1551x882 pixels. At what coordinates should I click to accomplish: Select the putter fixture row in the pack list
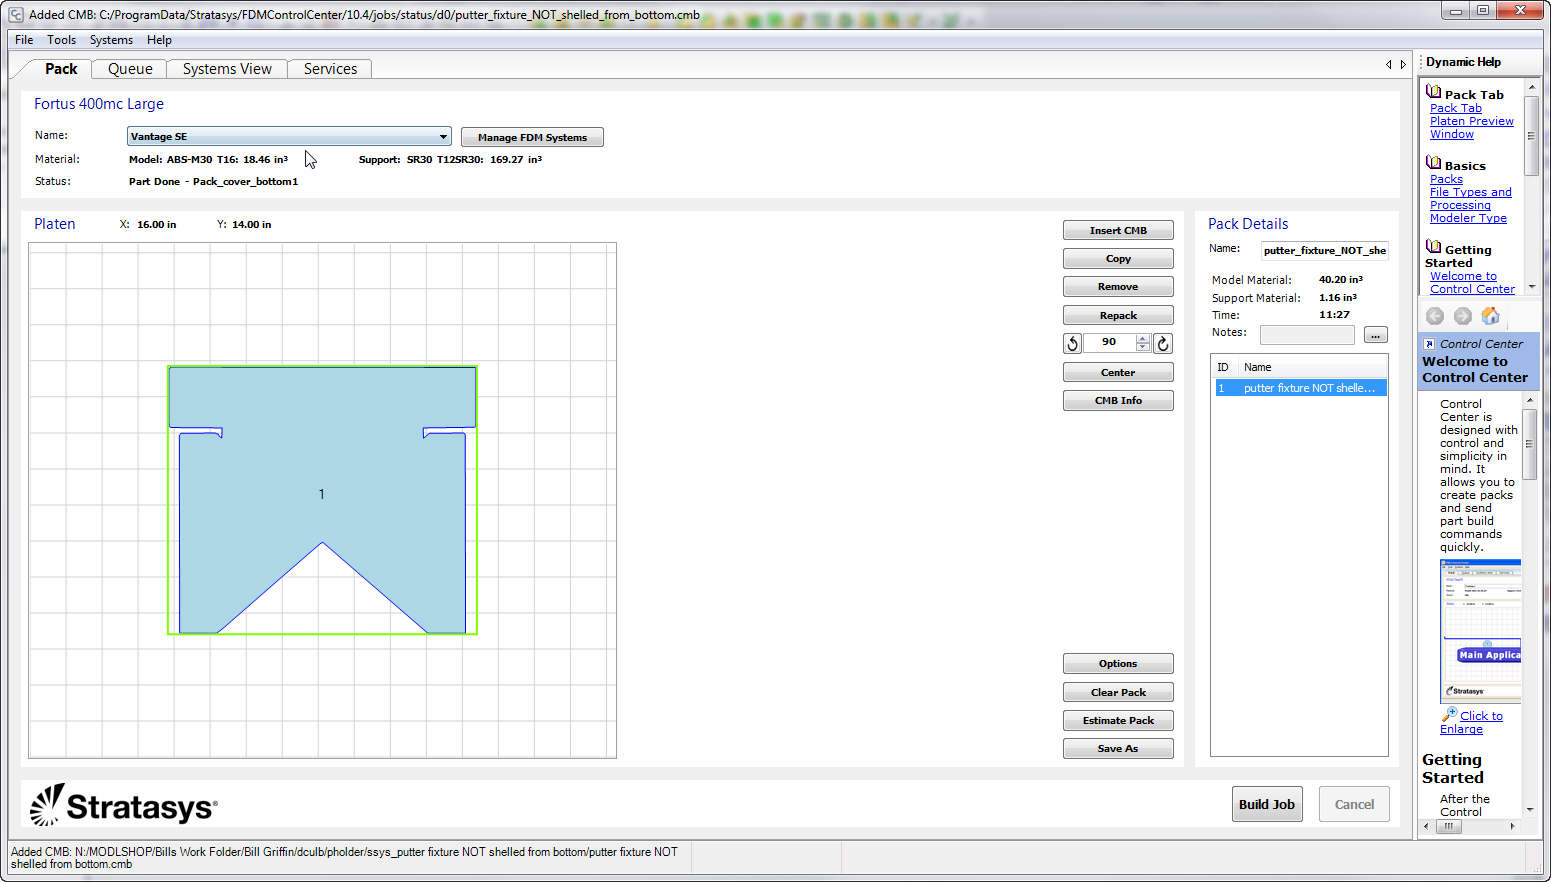coord(1300,388)
